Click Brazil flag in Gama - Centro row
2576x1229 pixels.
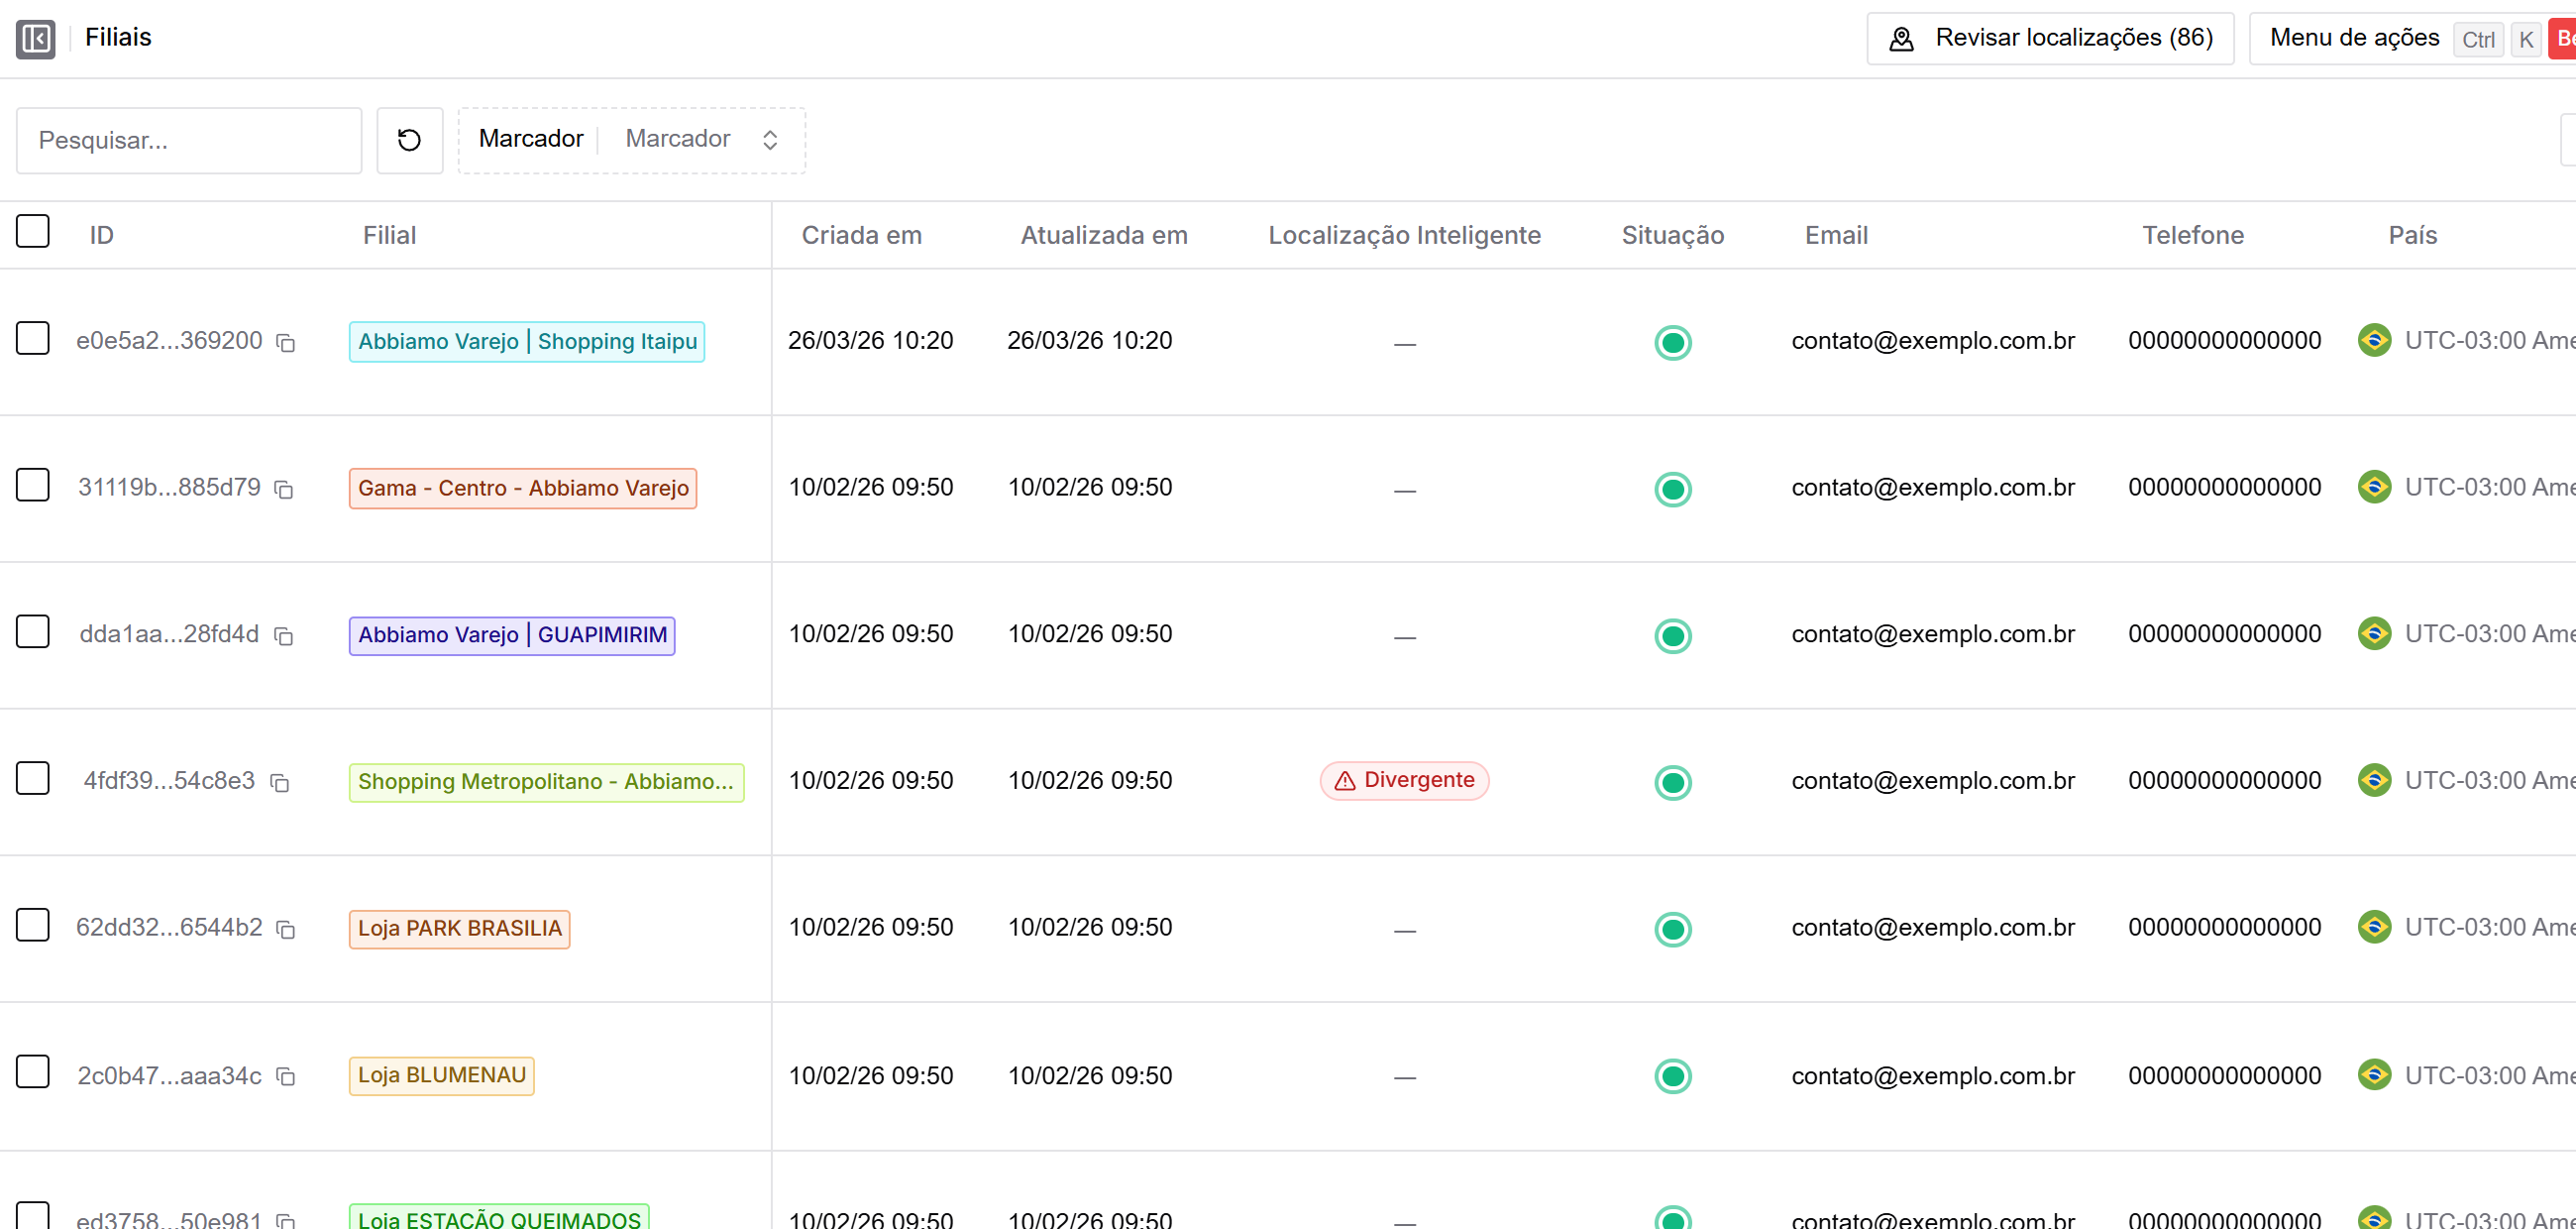click(2374, 487)
